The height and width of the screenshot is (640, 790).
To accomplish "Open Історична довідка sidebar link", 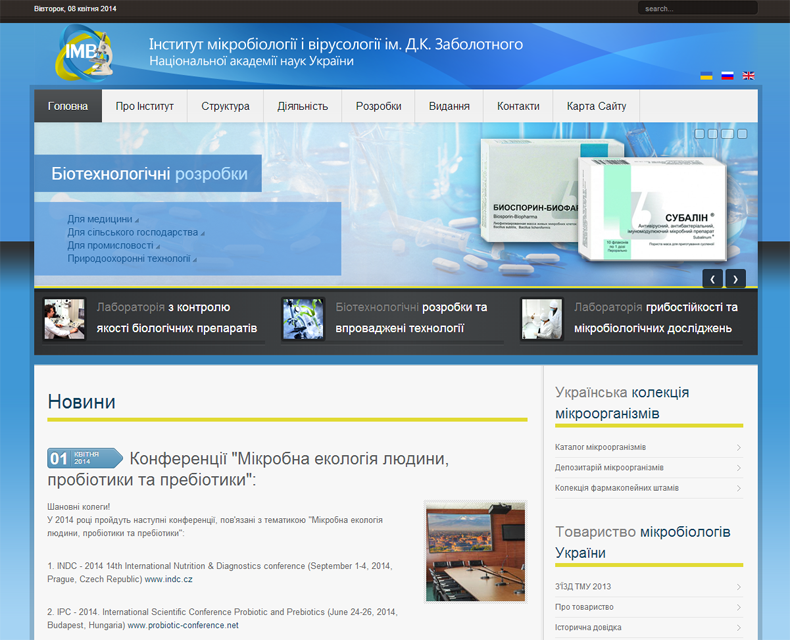I will pyautogui.click(x=588, y=627).
